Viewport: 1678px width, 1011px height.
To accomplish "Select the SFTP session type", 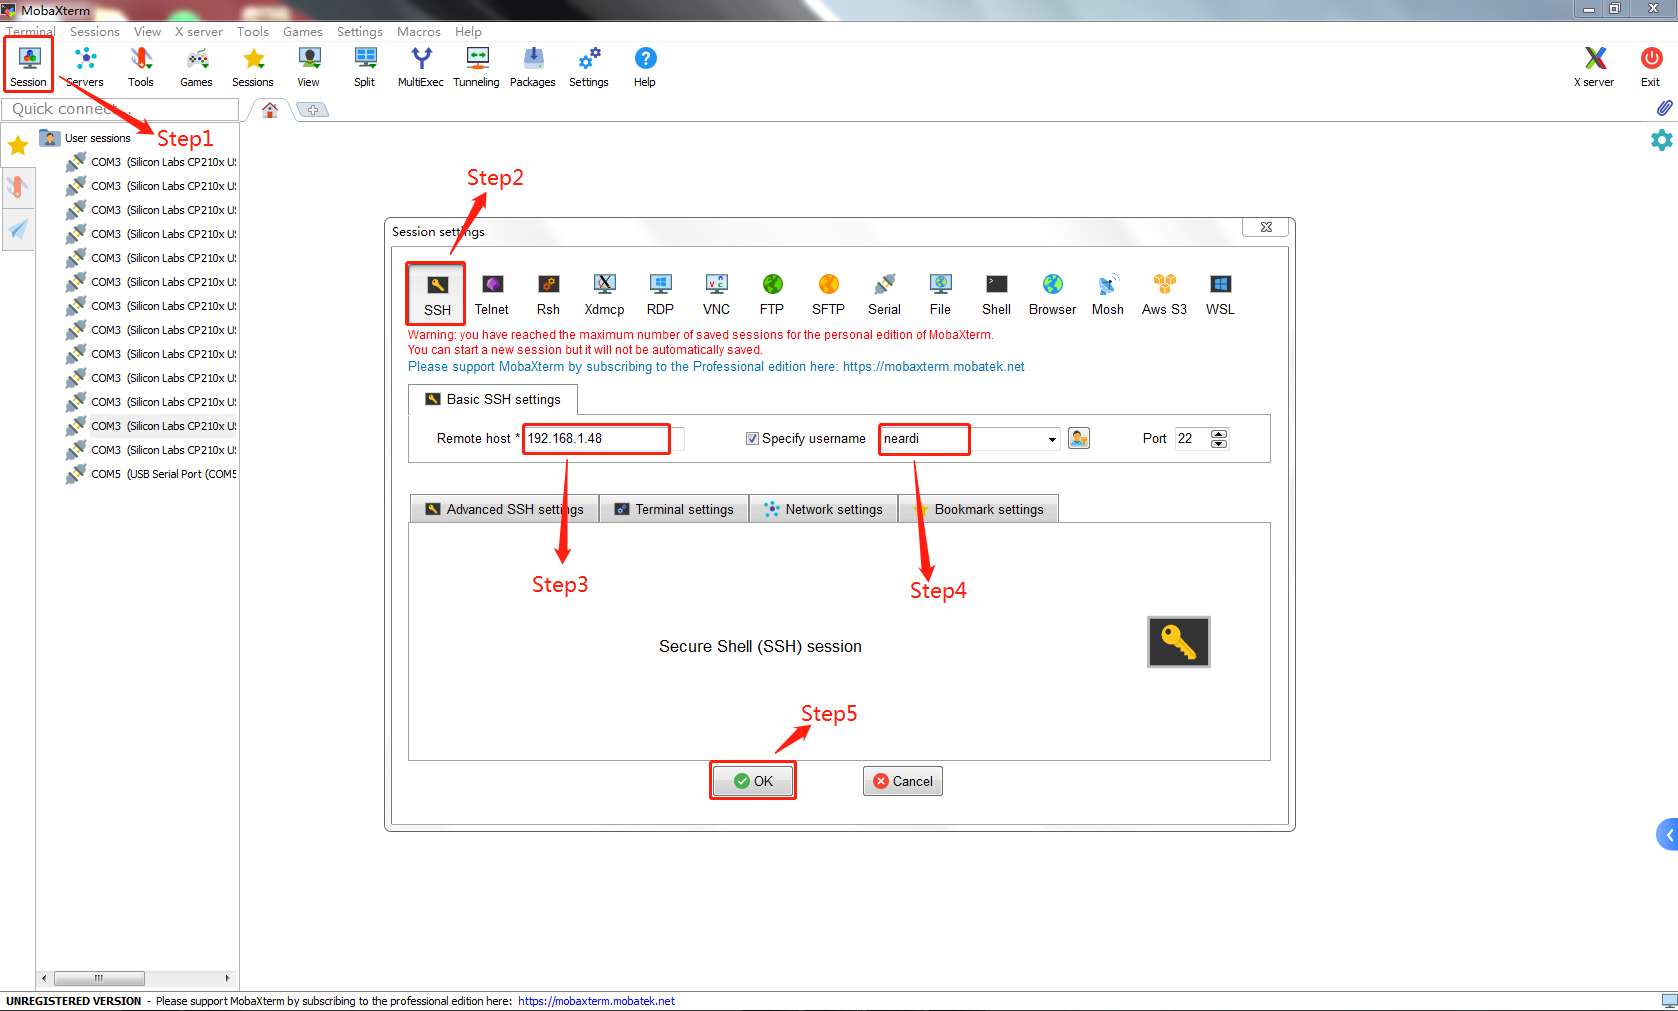I will (x=828, y=294).
